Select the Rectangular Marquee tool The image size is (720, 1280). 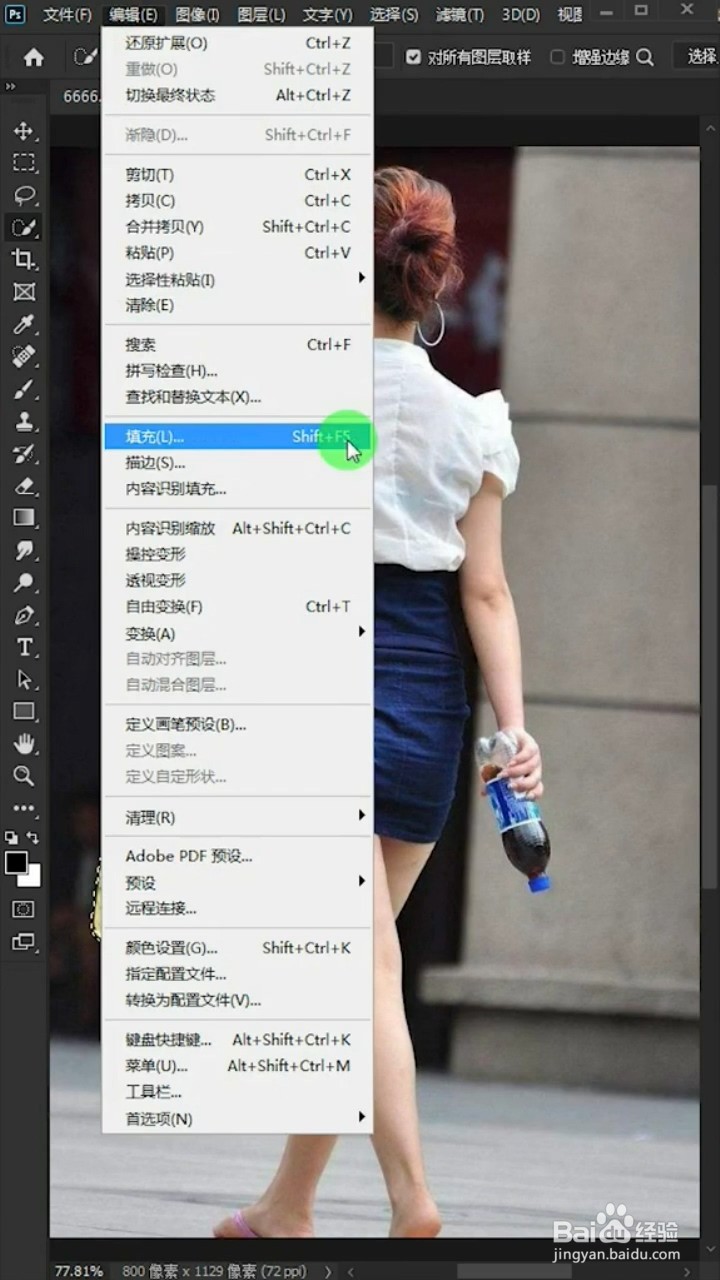[24, 163]
